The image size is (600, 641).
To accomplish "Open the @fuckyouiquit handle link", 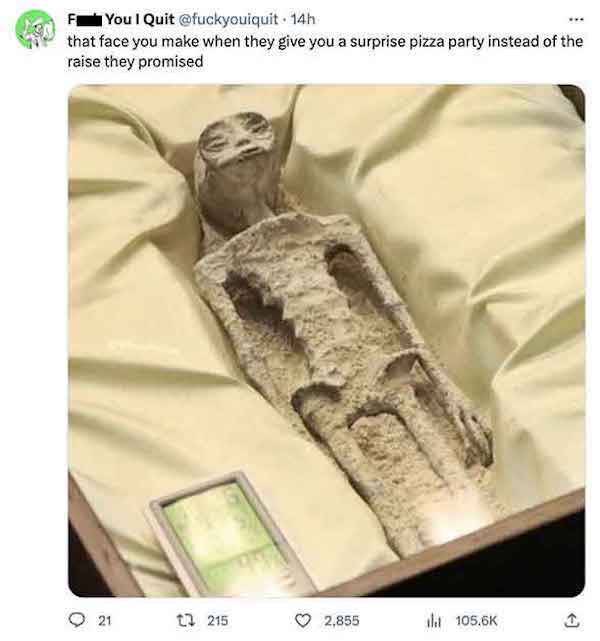I will pyautogui.click(x=228, y=19).
